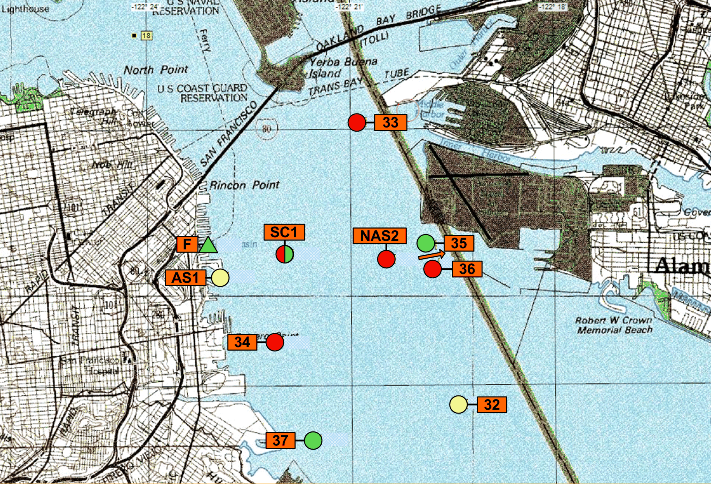The width and height of the screenshot is (711, 484).
Task: Select the orange label 36
Action: click(x=467, y=269)
